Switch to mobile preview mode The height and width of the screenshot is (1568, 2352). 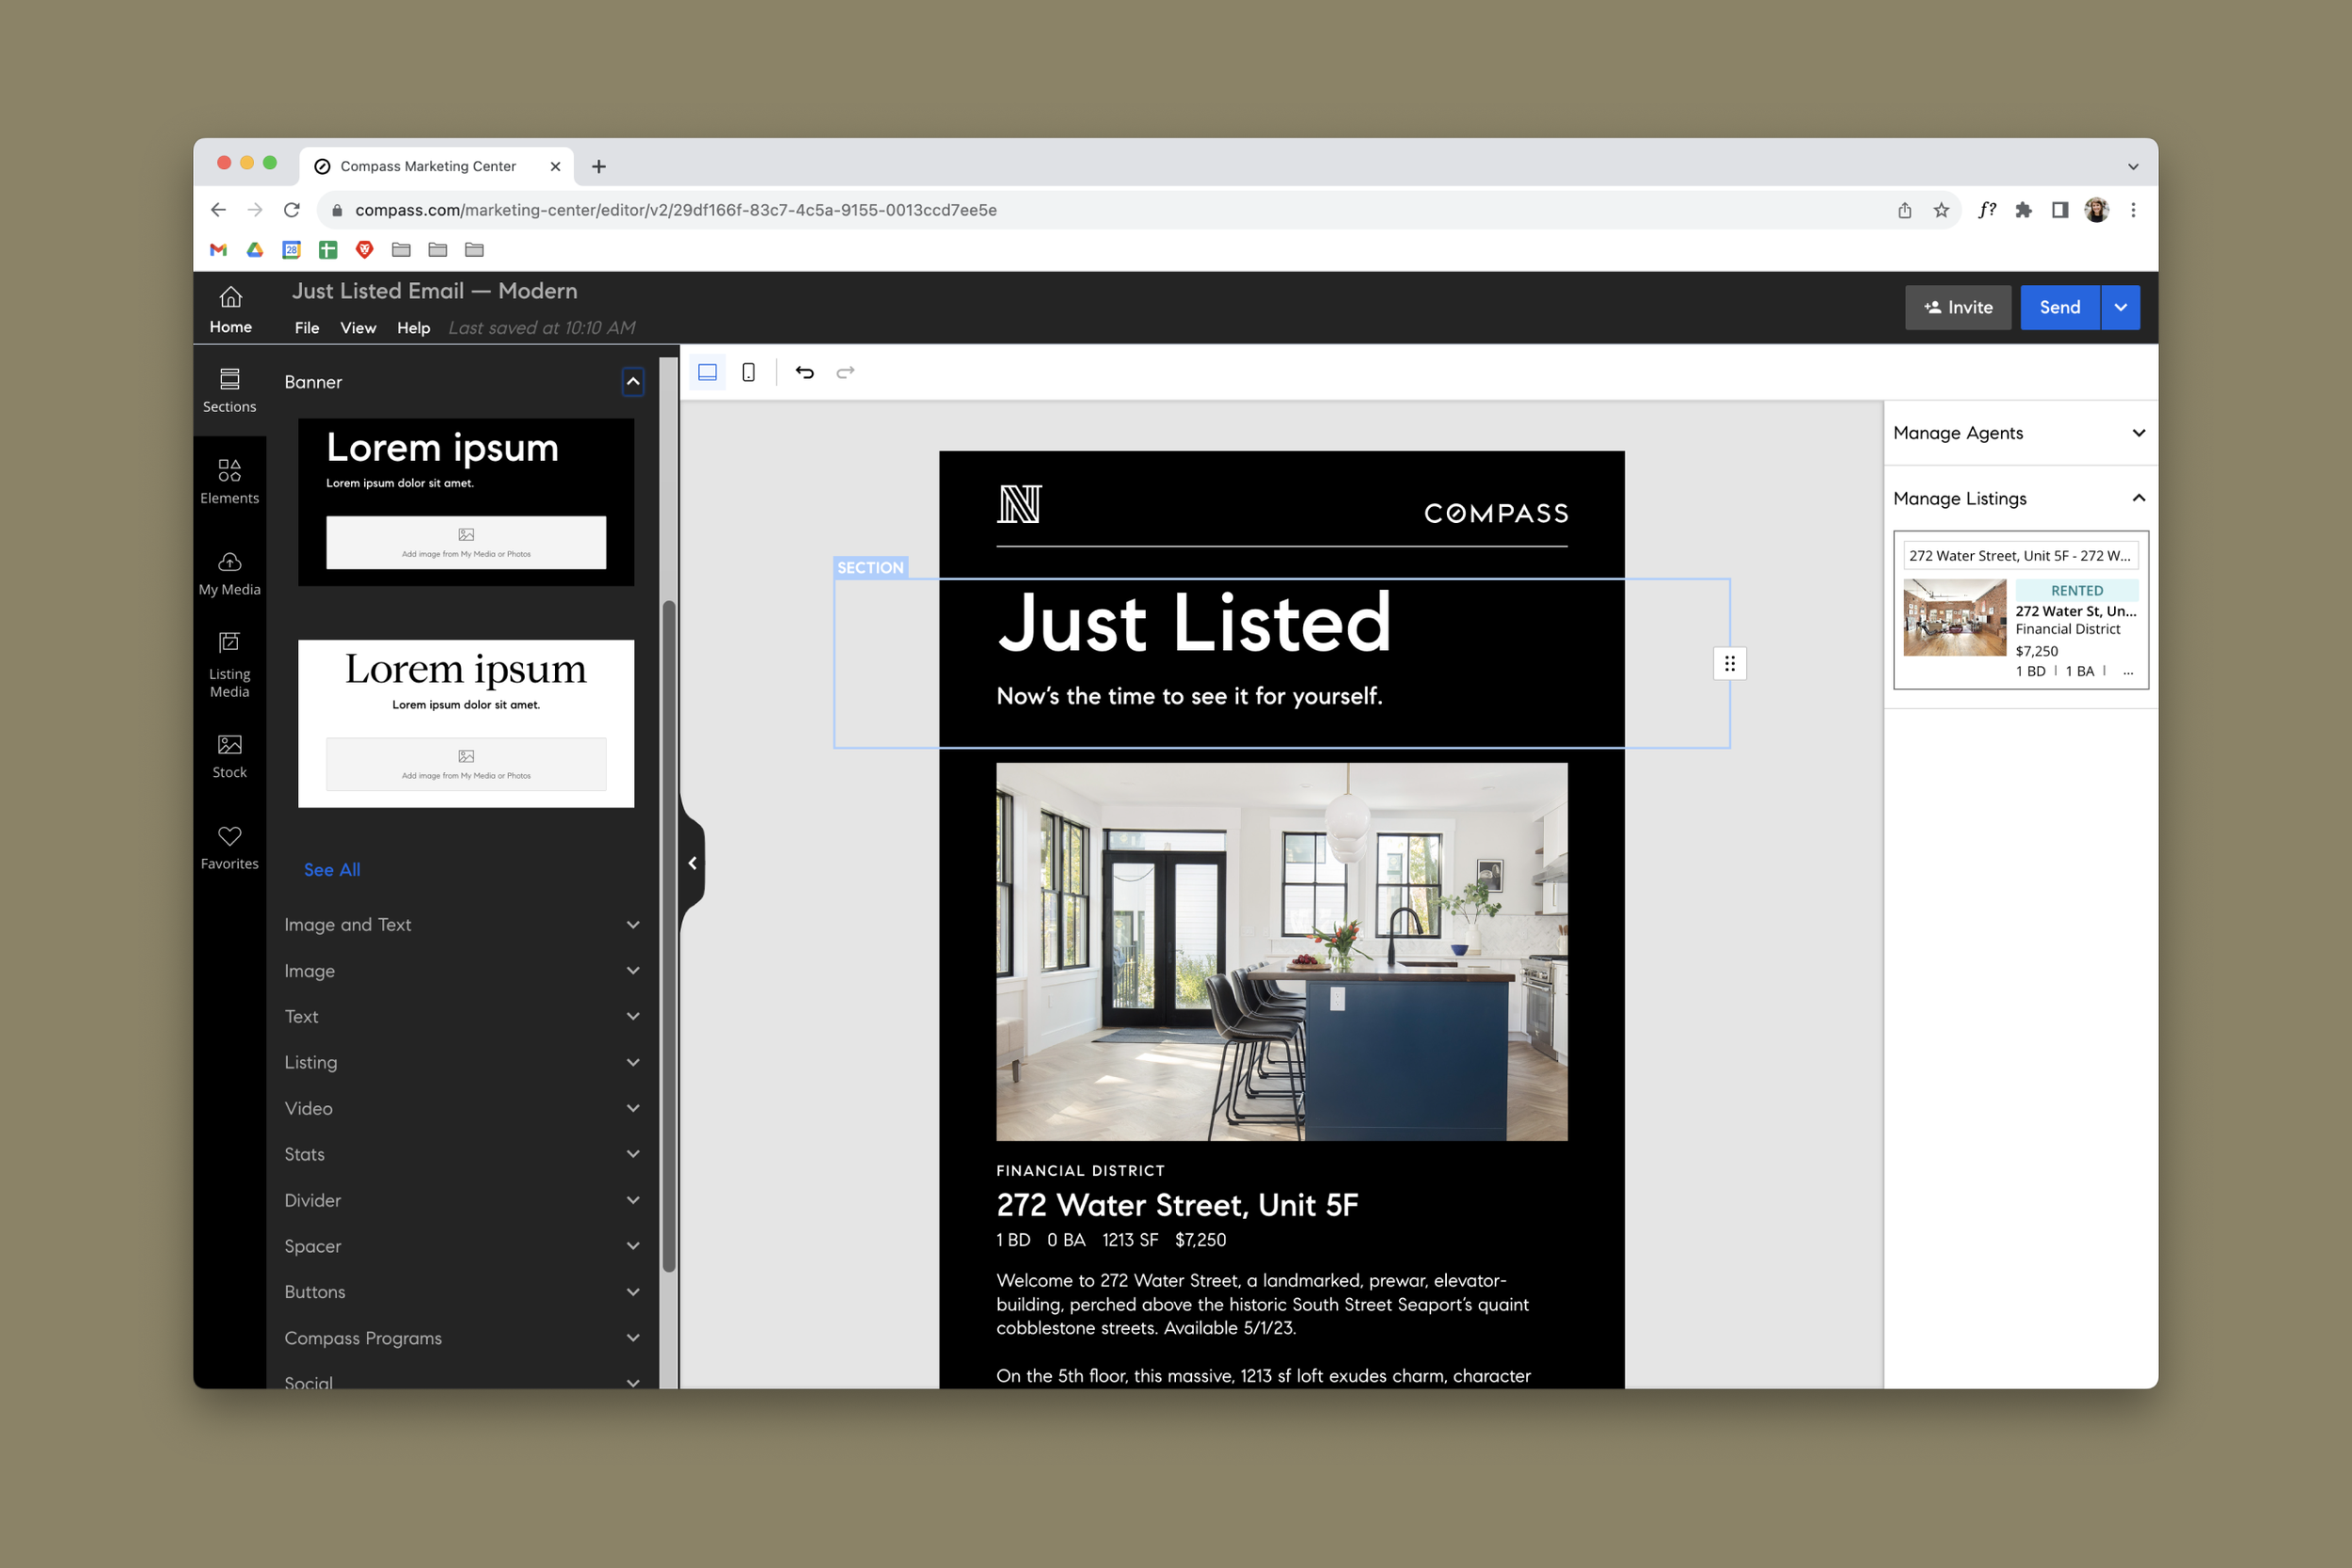[x=748, y=372]
